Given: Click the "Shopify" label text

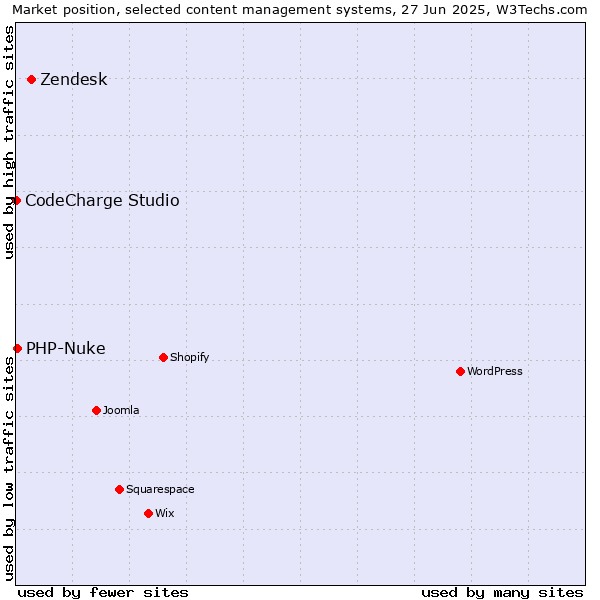Looking at the screenshot, I should pos(190,357).
